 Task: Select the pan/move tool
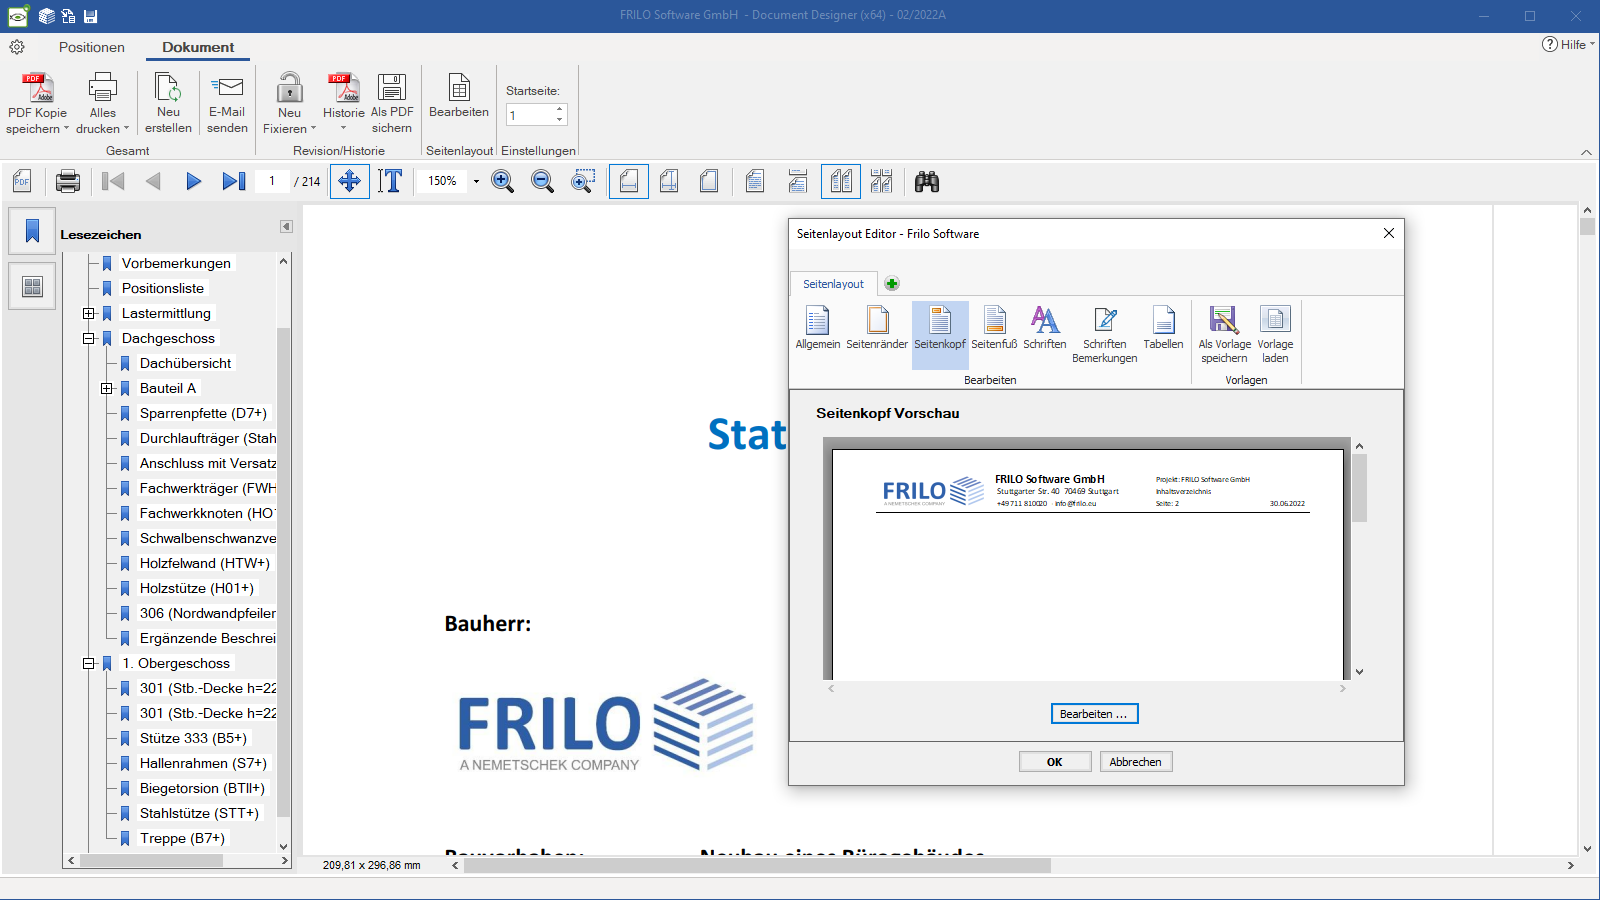point(350,181)
